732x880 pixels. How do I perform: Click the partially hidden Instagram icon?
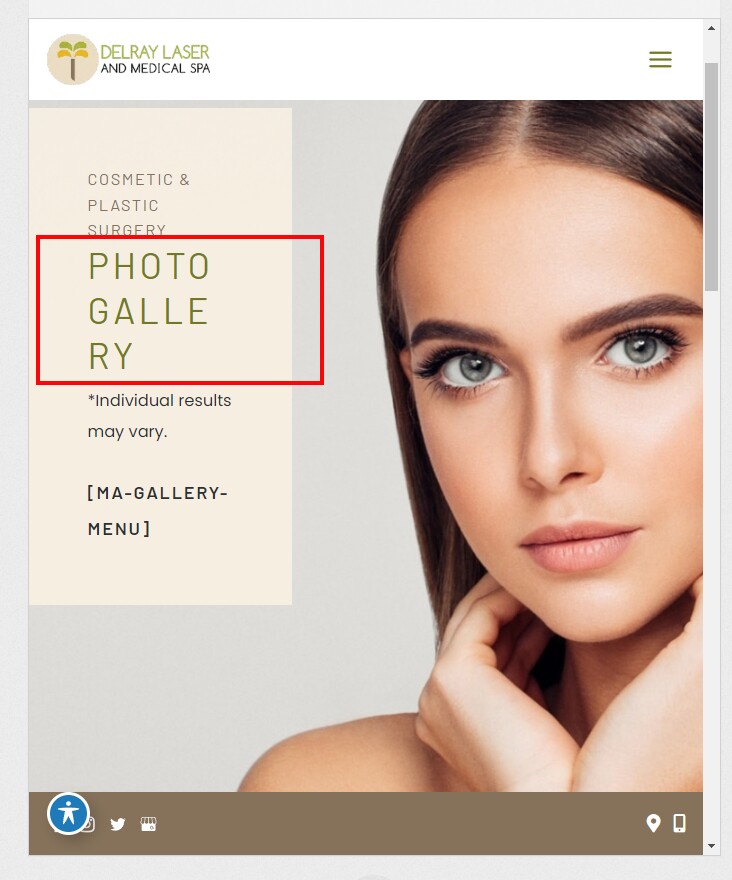[90, 825]
